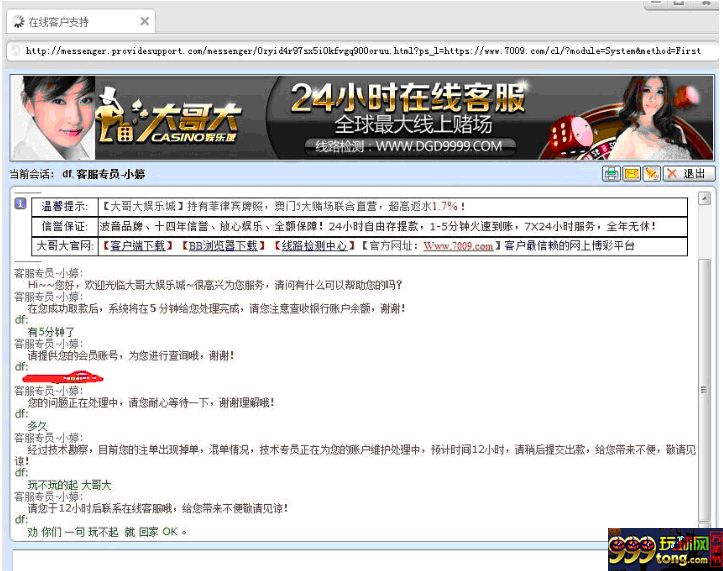Click the 大哥大 Casino banner image
The image size is (723, 571).
tap(362, 118)
